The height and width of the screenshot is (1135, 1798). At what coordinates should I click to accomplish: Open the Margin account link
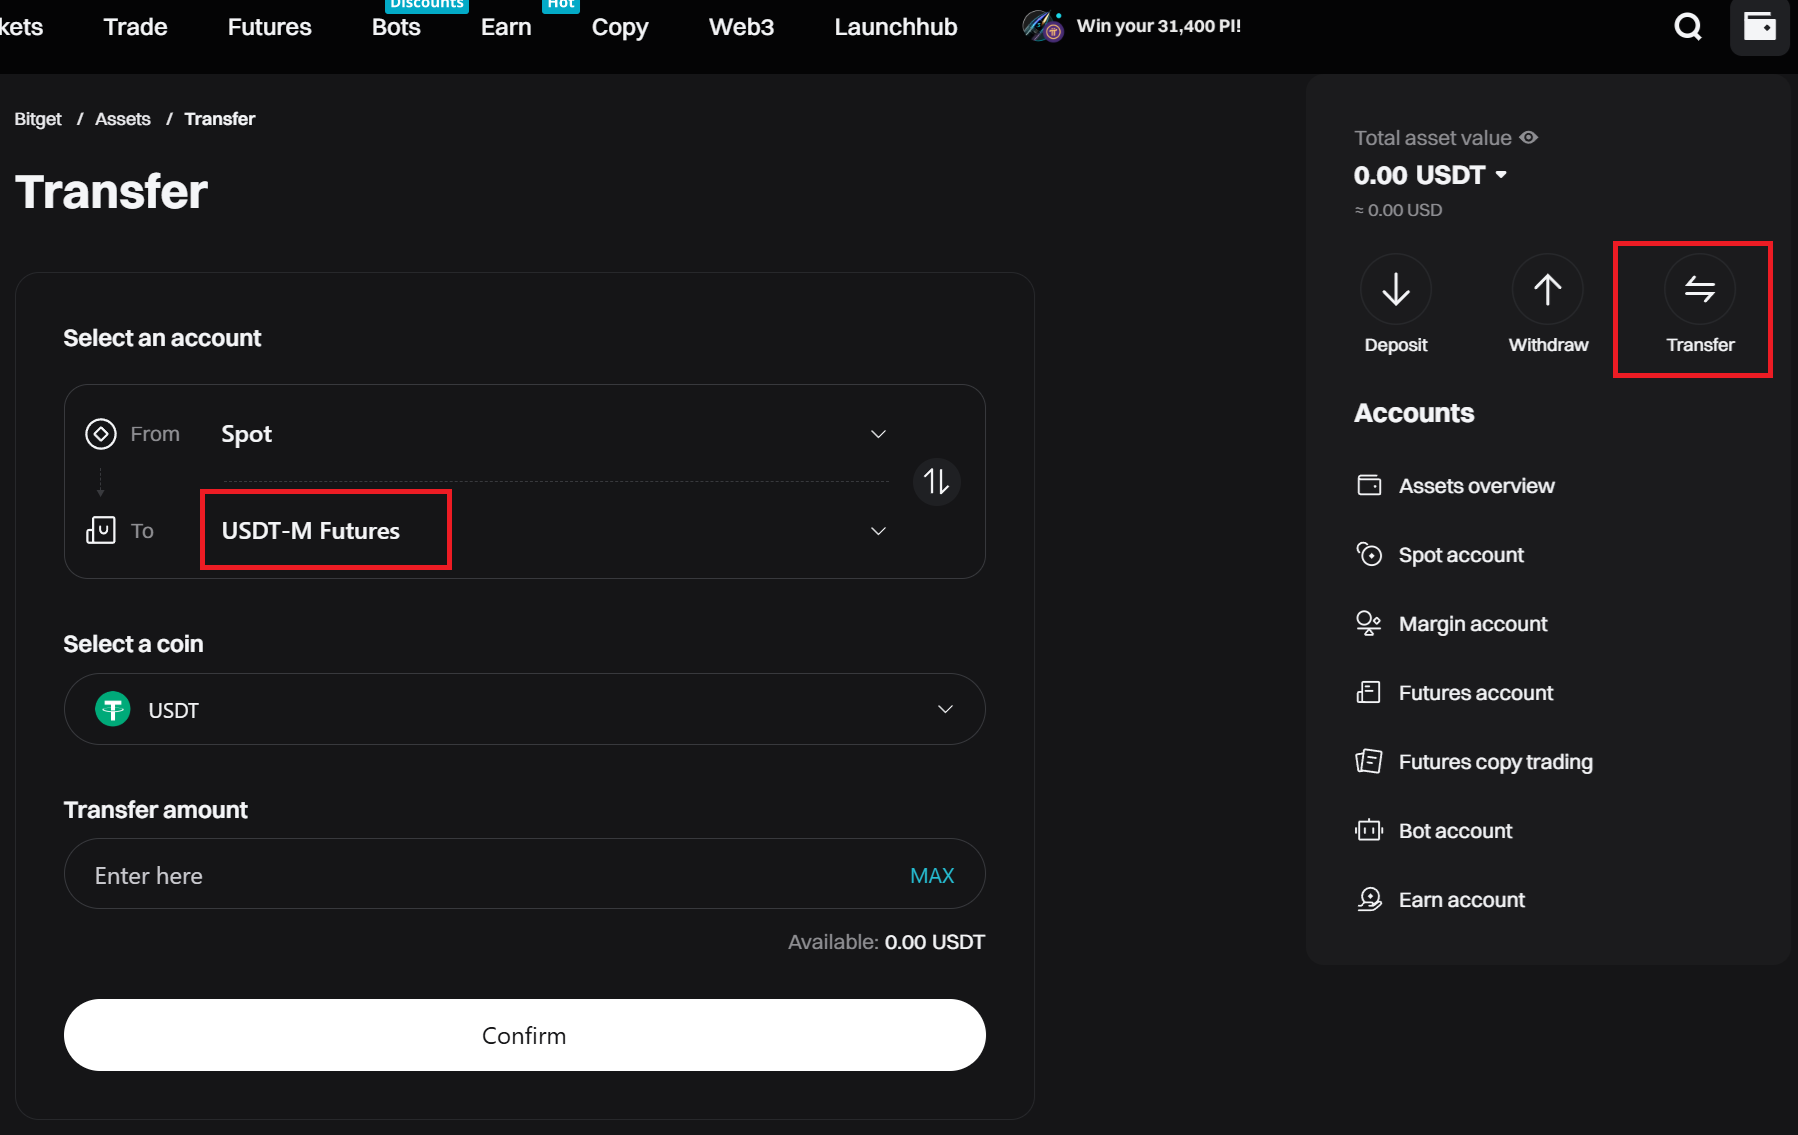tap(1473, 624)
